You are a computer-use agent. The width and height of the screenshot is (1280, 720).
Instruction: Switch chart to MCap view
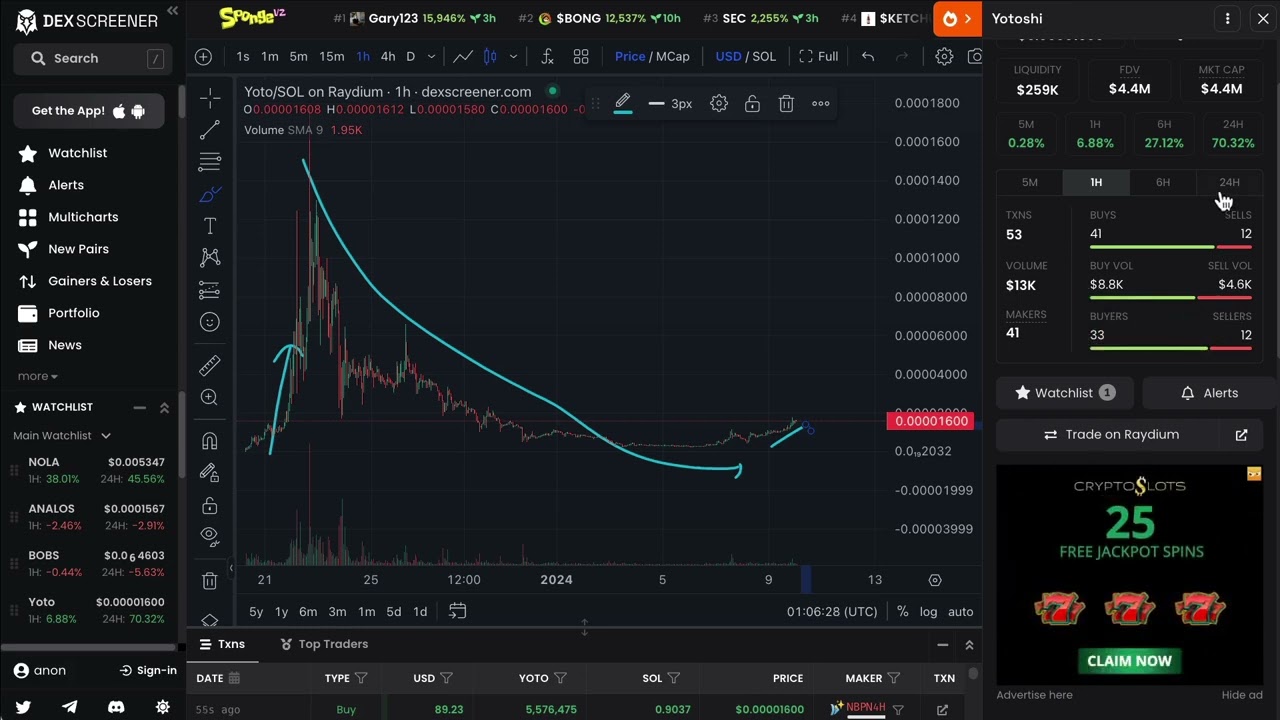(x=673, y=57)
